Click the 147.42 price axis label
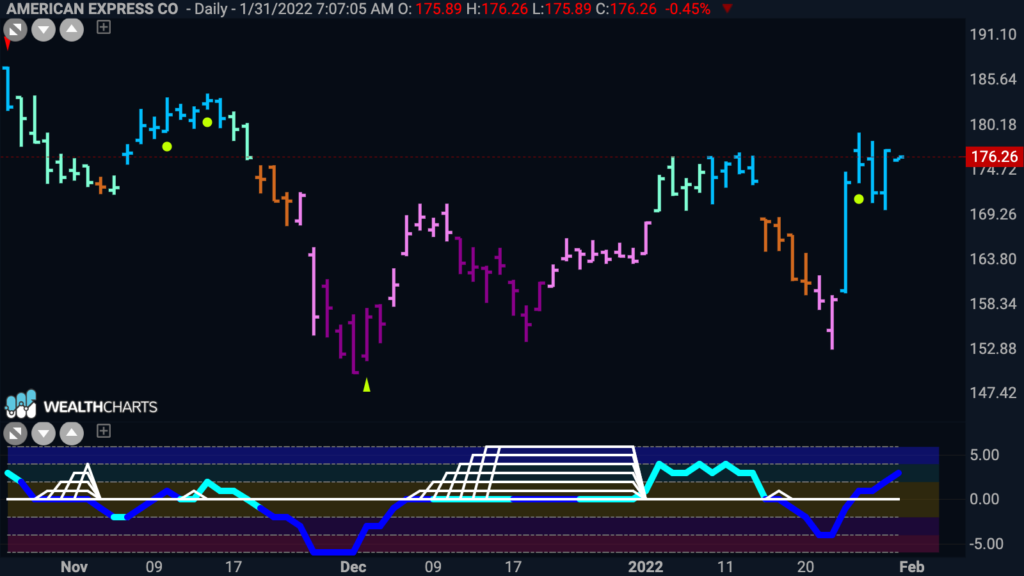Viewport: 1024px width, 576px height. click(x=993, y=393)
